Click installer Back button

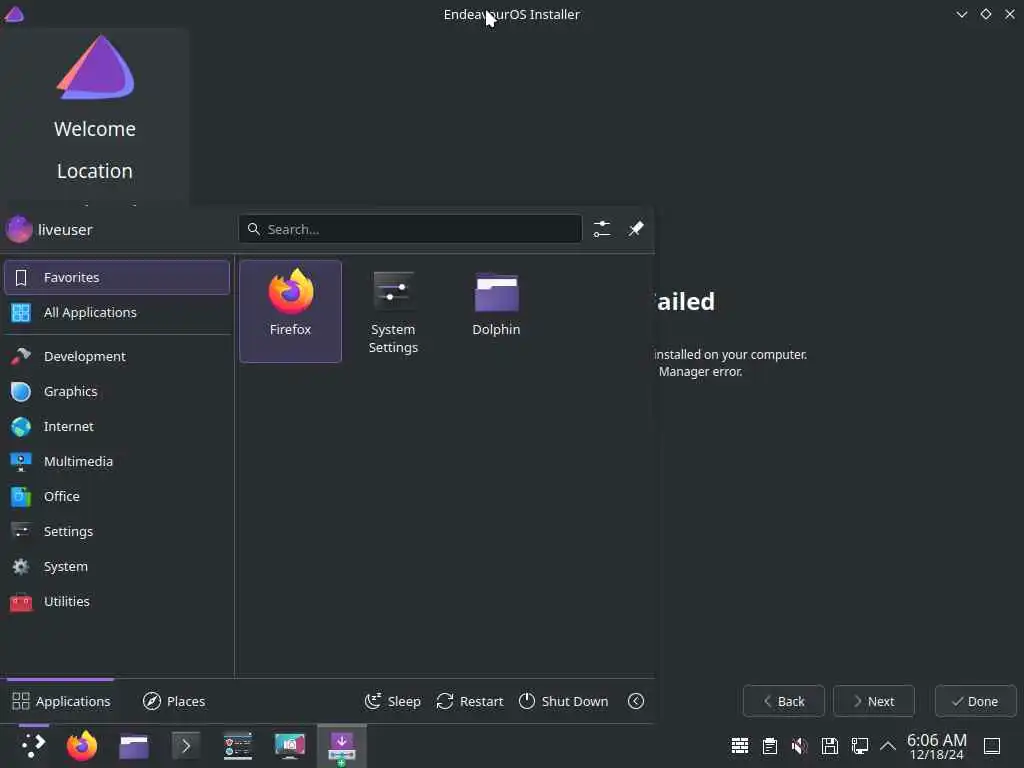(x=784, y=701)
